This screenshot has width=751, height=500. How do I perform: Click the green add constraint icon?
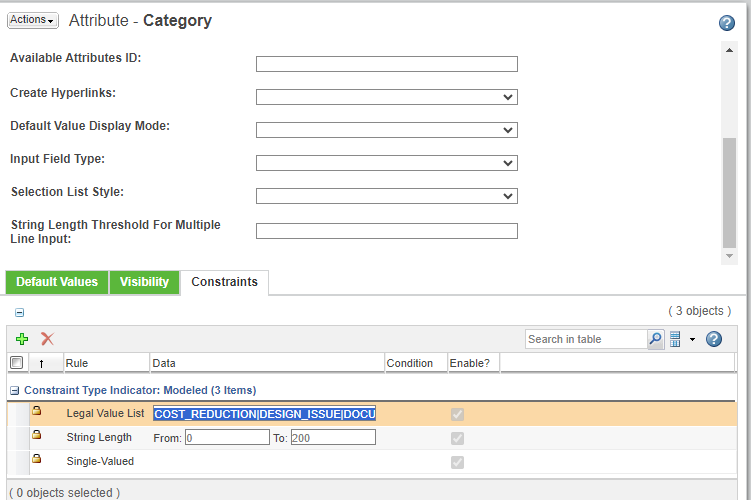22,339
